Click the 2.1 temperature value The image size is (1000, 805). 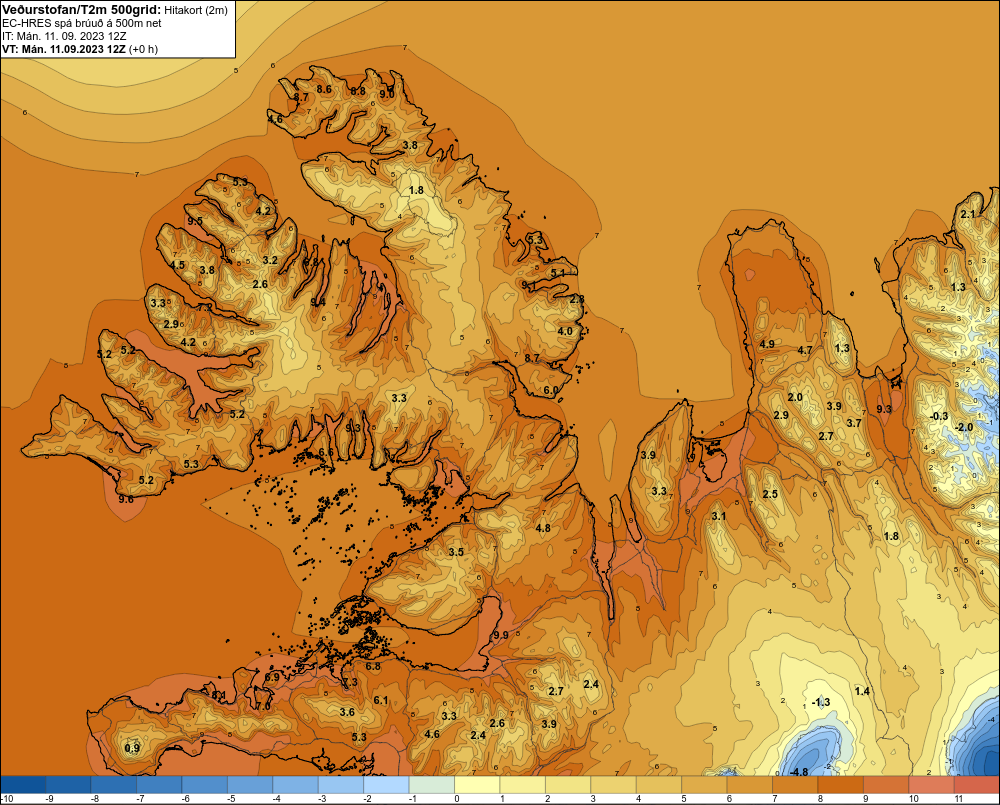tap(968, 214)
